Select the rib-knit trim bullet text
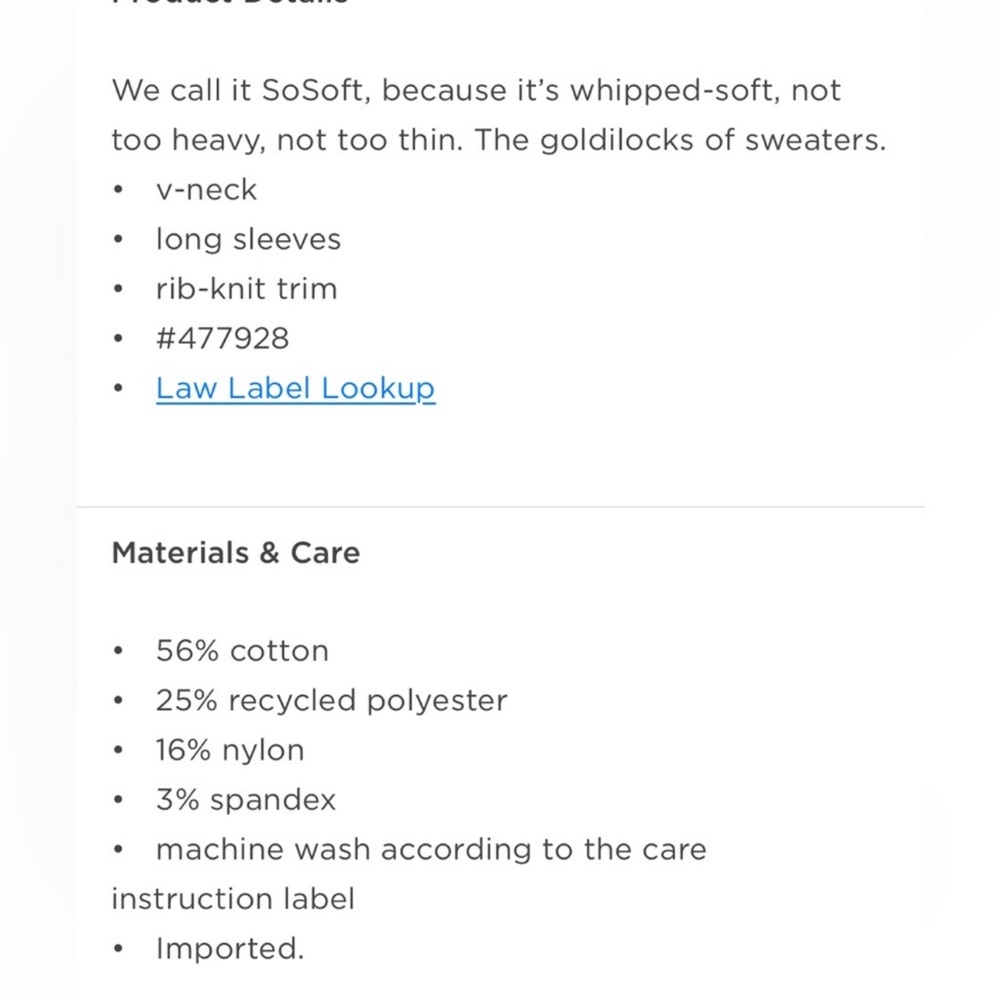The image size is (1000, 1000). click(x=246, y=289)
